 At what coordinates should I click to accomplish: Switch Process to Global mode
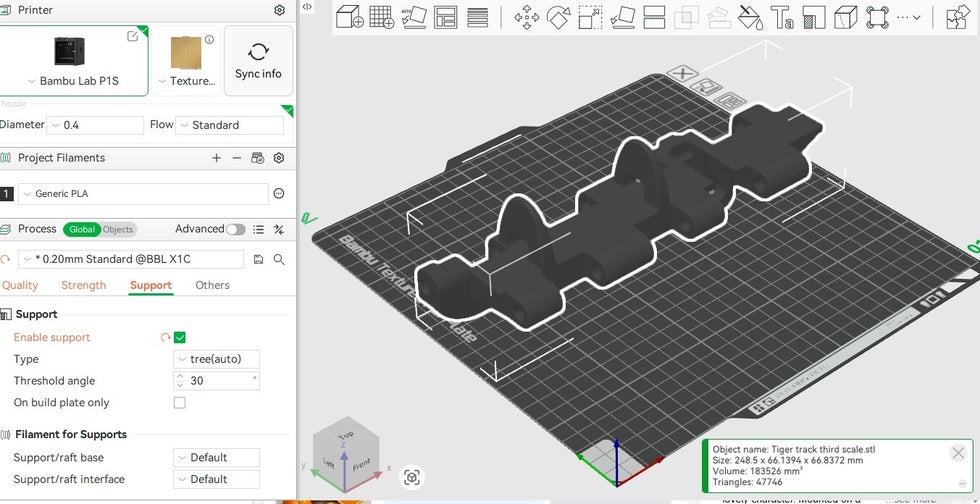(82, 229)
